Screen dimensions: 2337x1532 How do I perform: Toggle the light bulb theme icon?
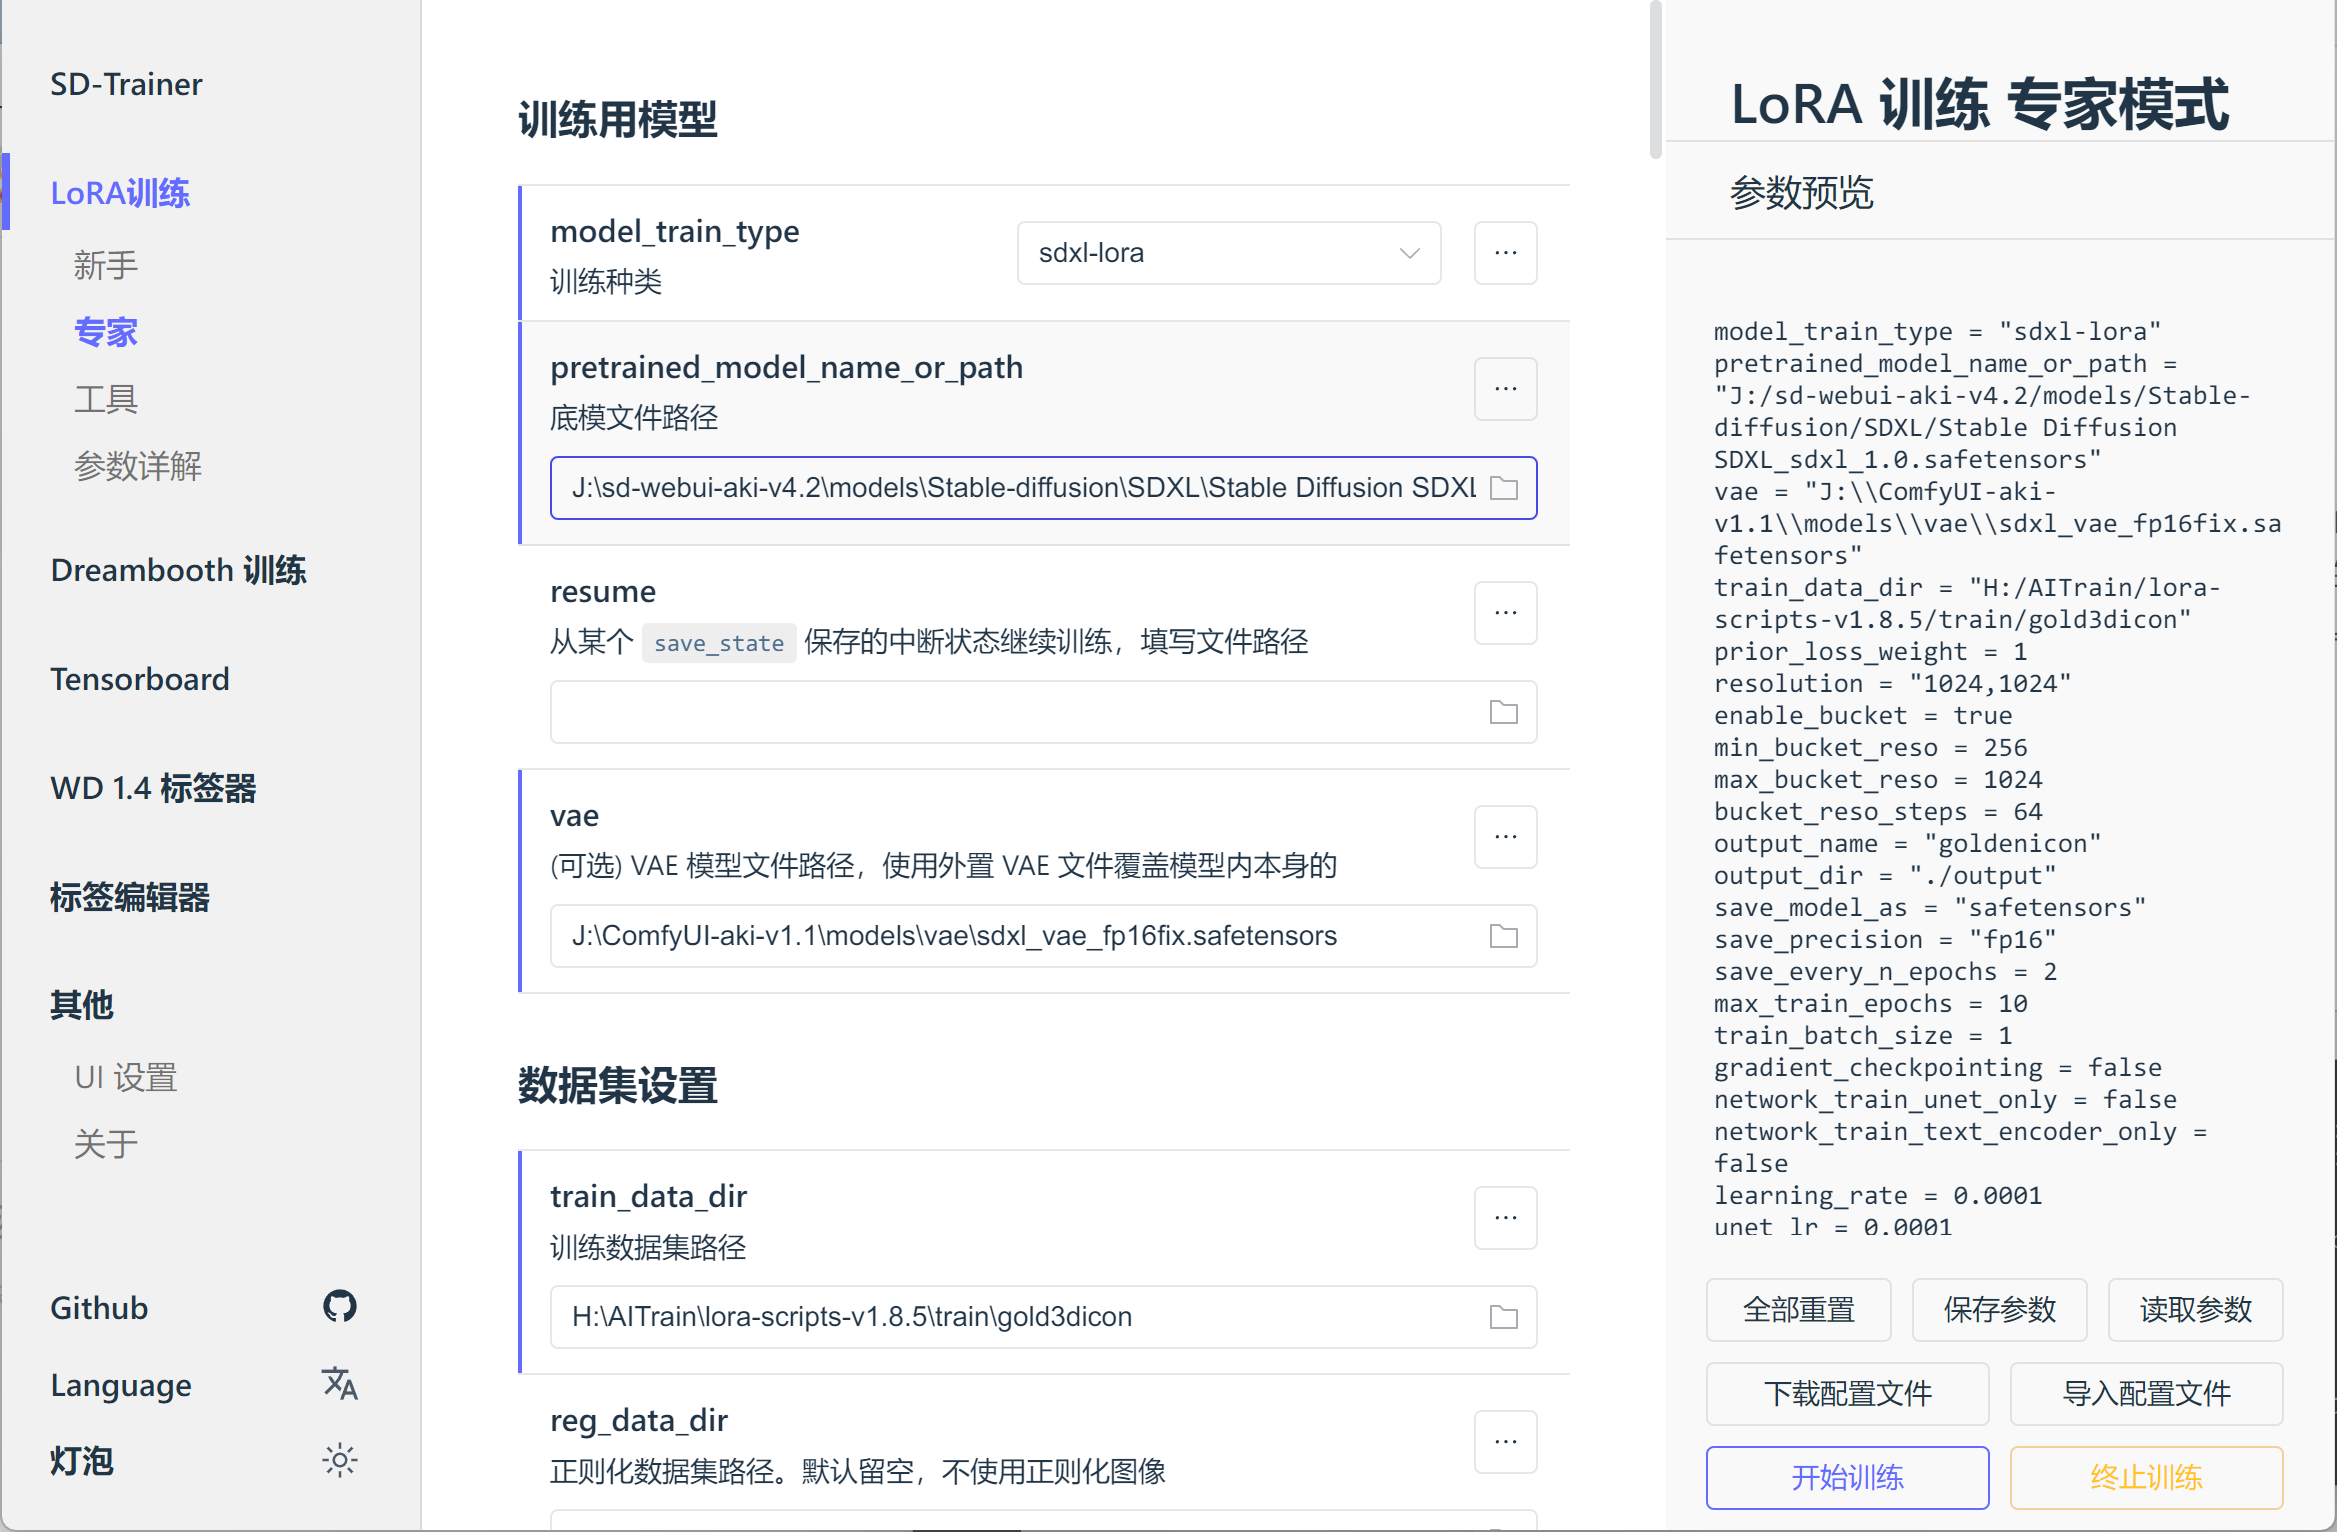(340, 1461)
